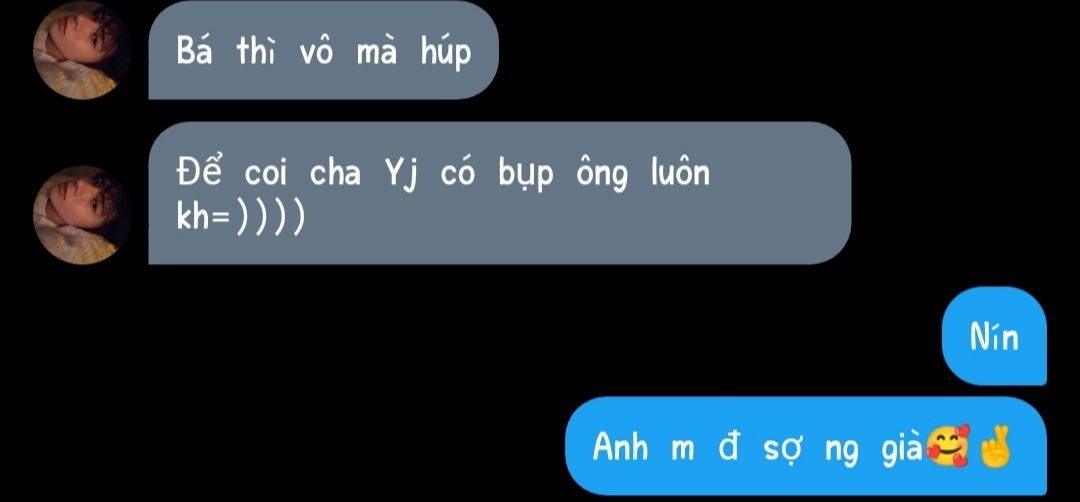
Task: Tap the "Anh m đ sợ ng già" bubble
Action: pyautogui.click(x=806, y=446)
